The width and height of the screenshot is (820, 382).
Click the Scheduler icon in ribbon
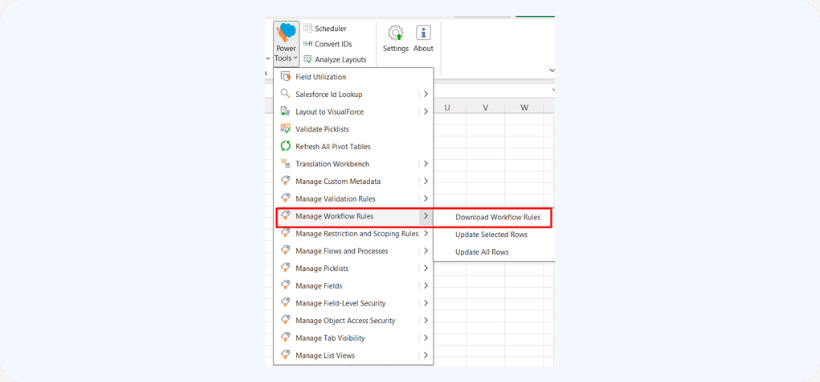coord(308,28)
